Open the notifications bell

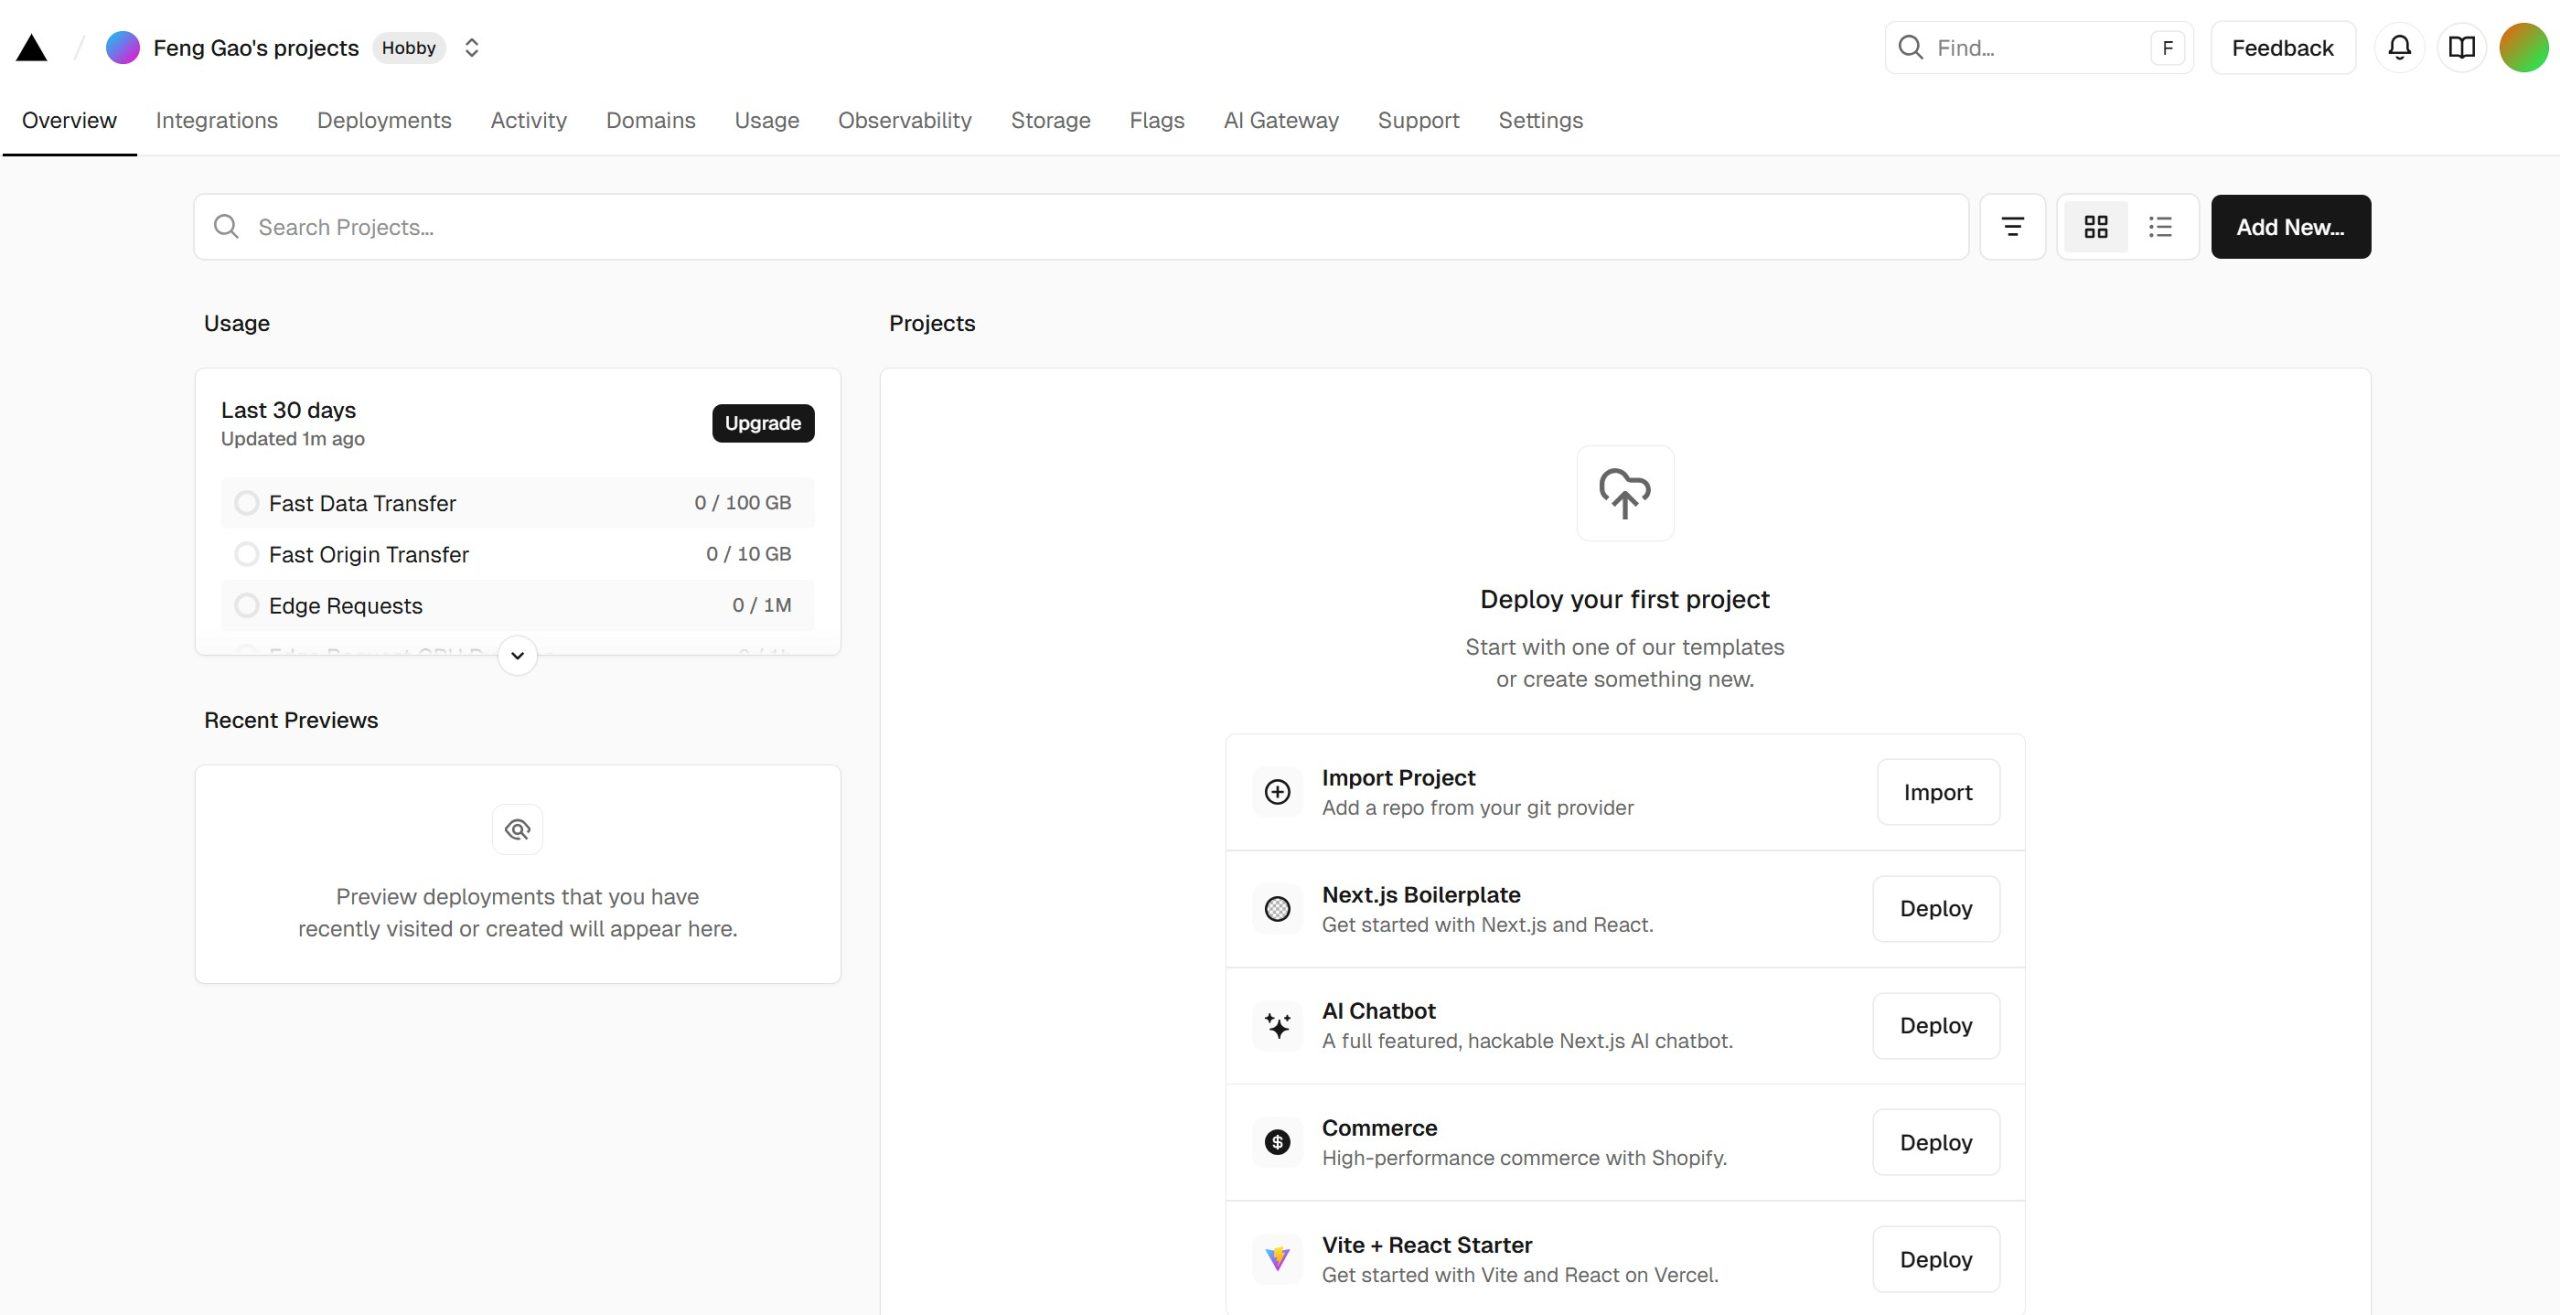tap(2399, 47)
